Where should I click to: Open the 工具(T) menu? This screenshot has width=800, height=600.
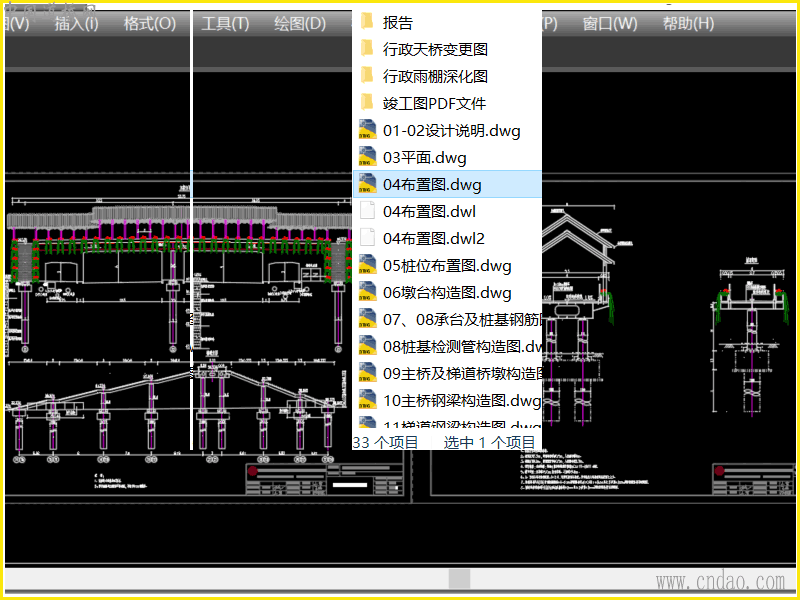(x=225, y=23)
